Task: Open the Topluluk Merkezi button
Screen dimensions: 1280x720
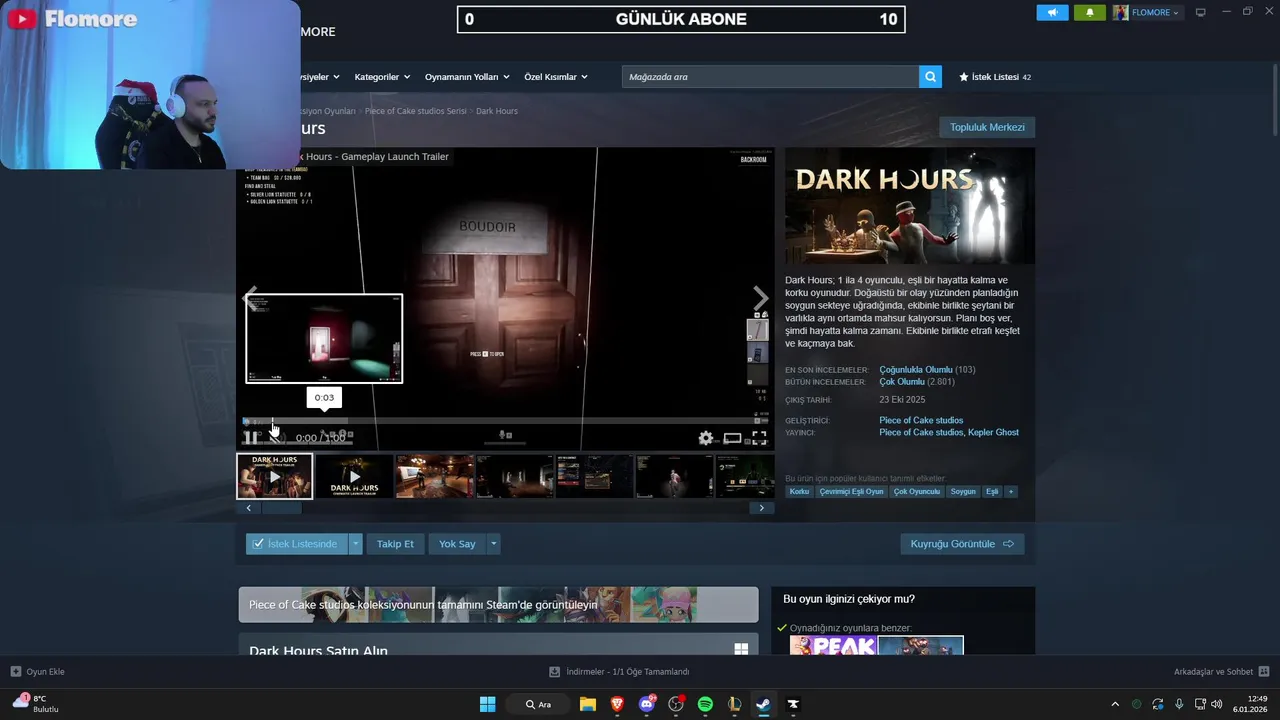Action: click(987, 127)
